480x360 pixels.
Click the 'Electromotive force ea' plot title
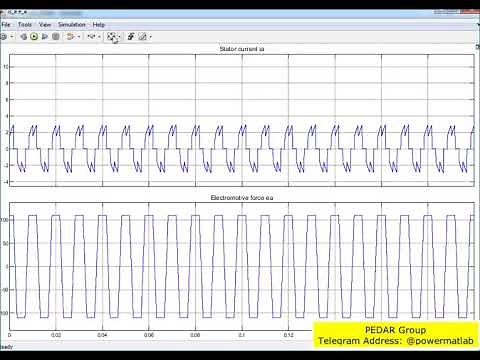(242, 198)
